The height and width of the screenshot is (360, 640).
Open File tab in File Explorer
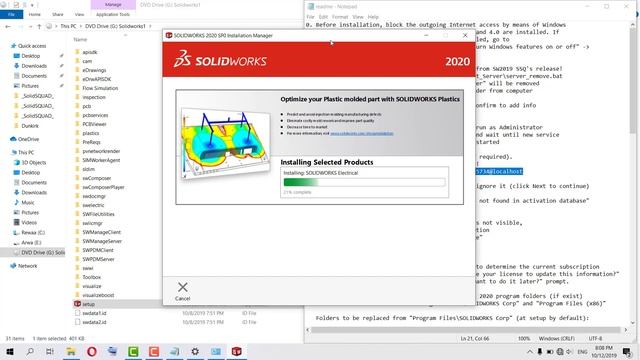point(11,14)
